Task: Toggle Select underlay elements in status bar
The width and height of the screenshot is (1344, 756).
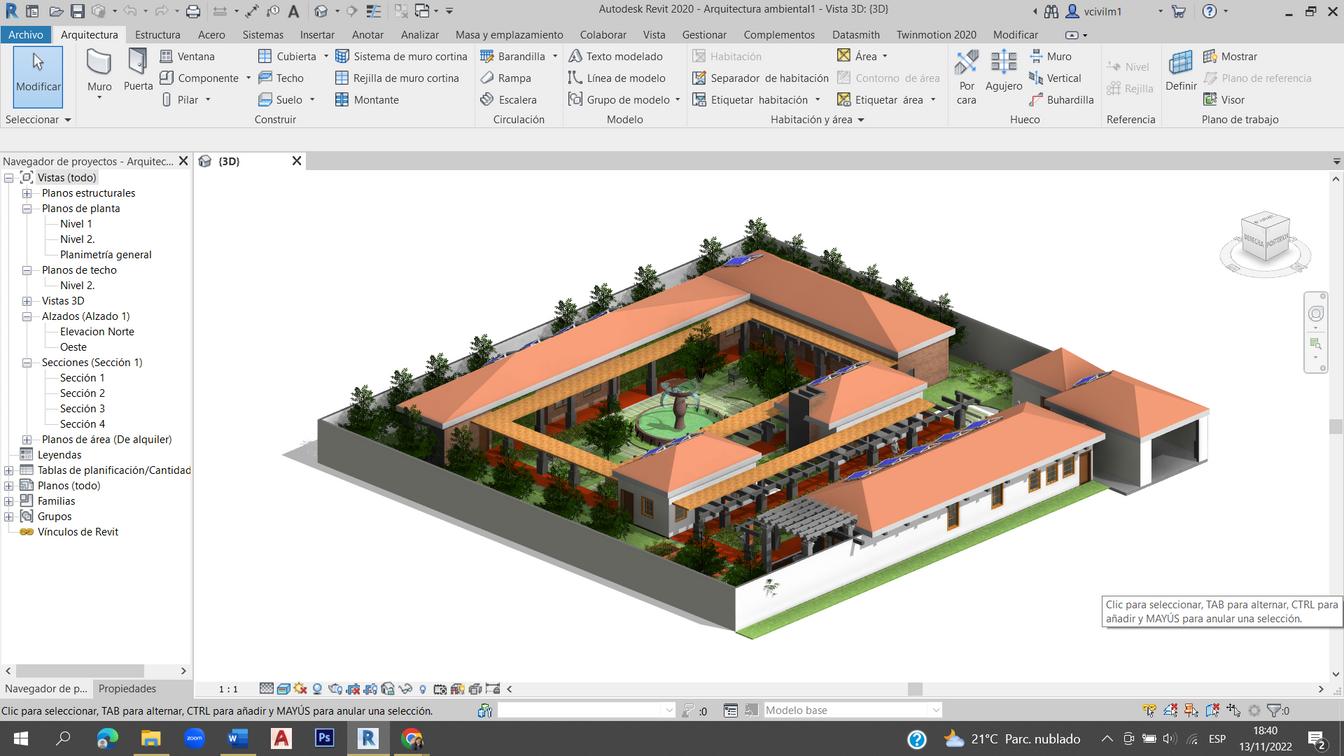Action: click(x=1171, y=711)
